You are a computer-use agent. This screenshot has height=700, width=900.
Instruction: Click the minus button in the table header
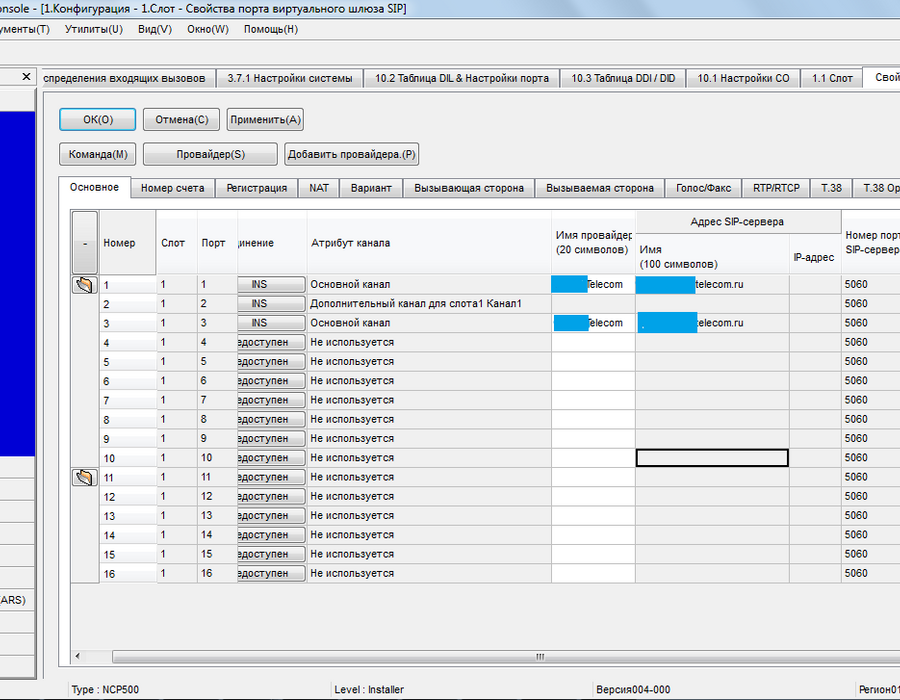click(85, 243)
